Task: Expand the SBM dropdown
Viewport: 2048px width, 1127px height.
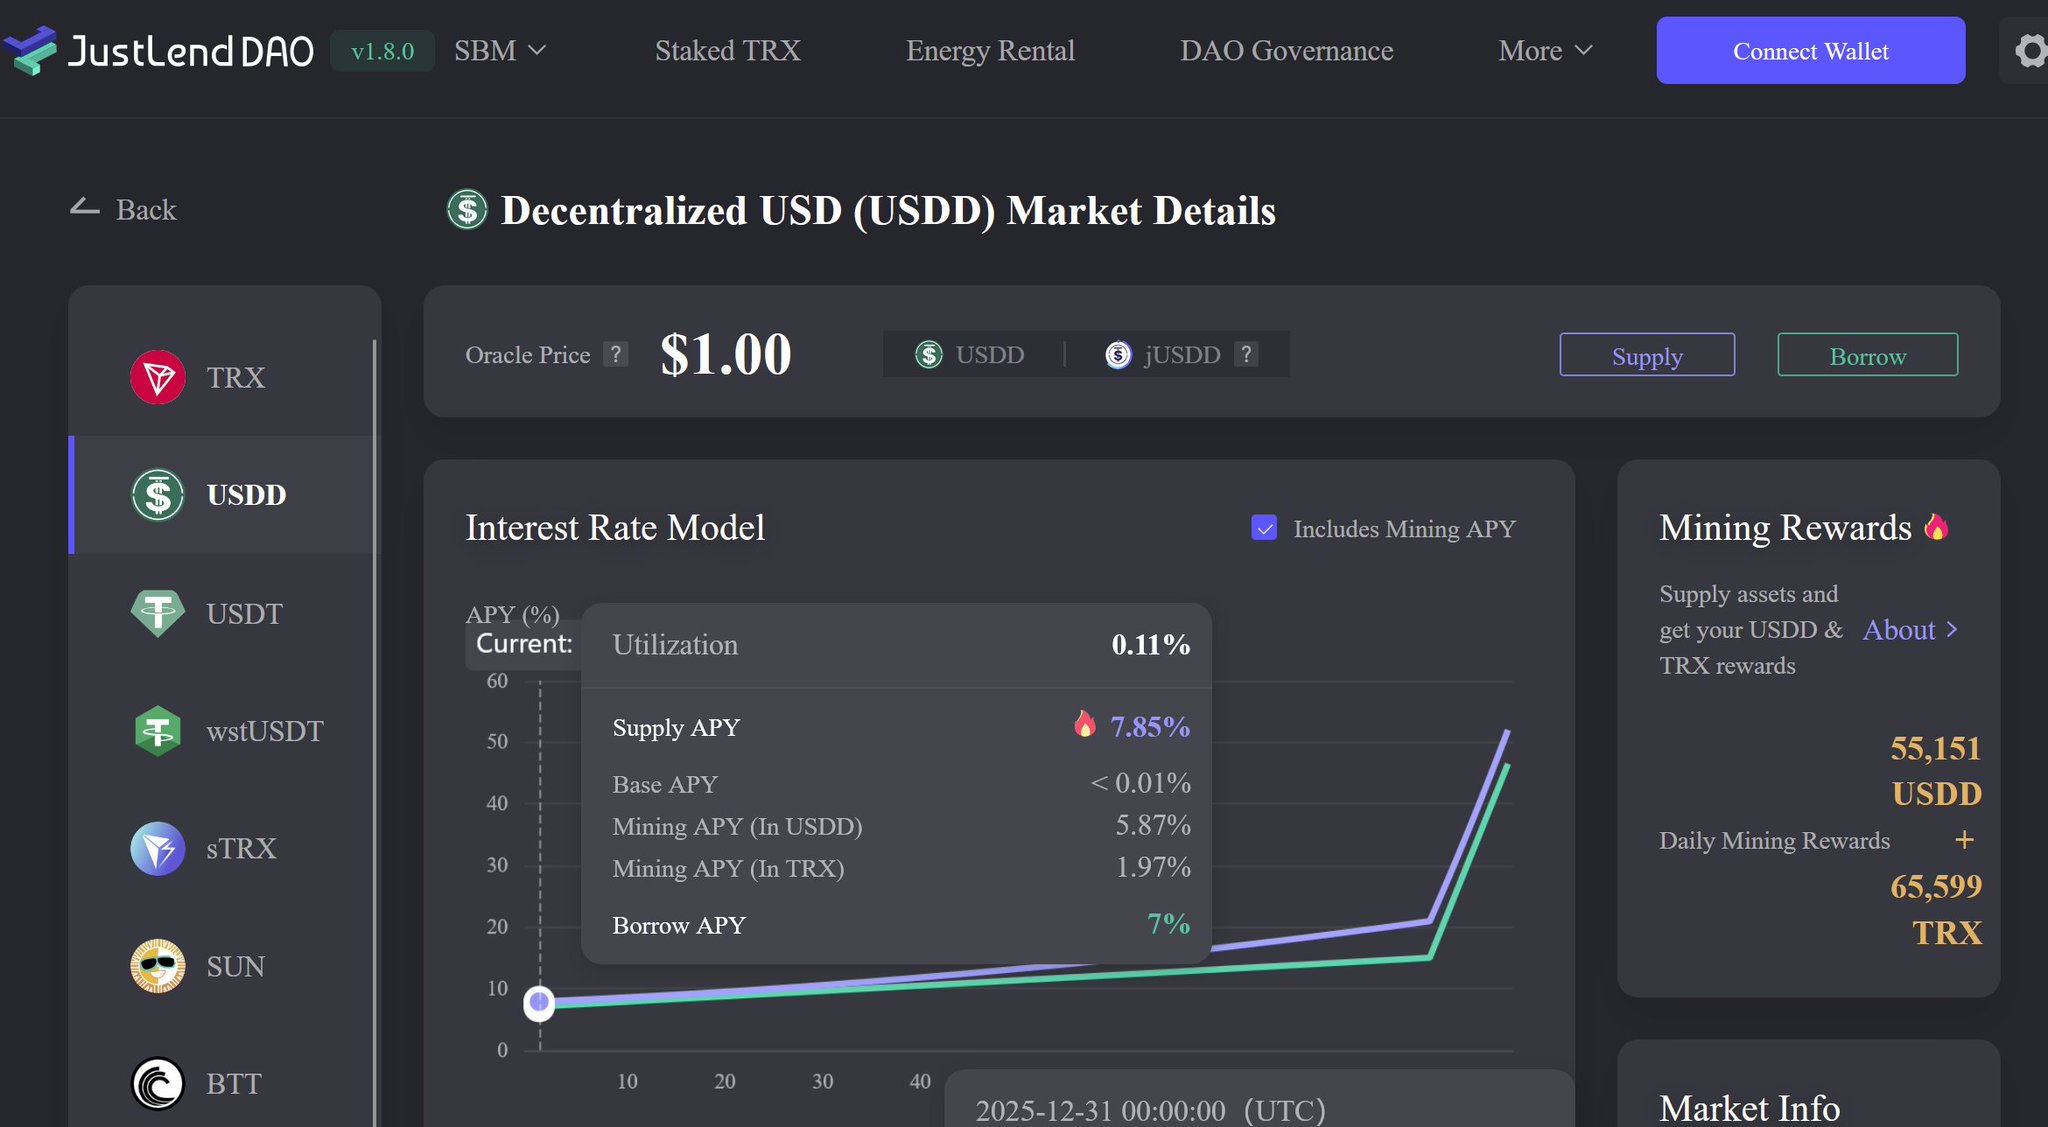Action: (x=500, y=50)
